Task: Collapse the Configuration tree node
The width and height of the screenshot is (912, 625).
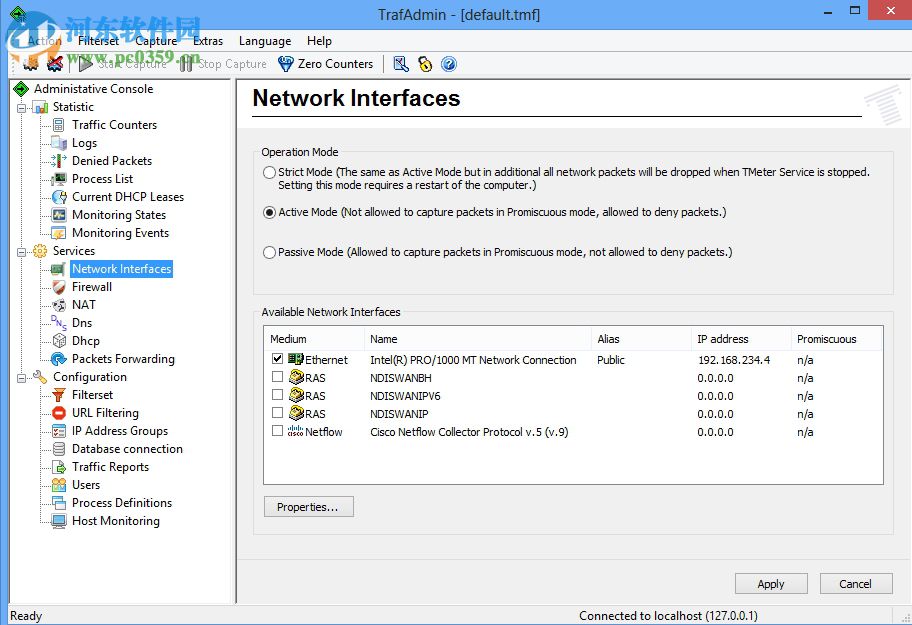Action: [22, 378]
